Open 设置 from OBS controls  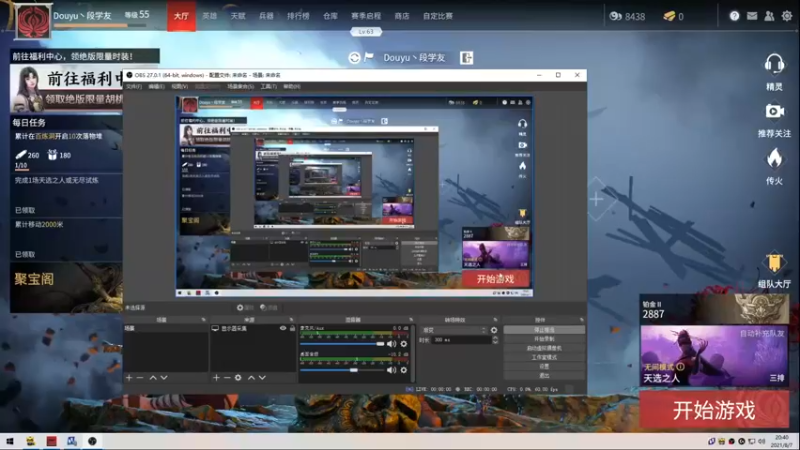[x=544, y=366]
